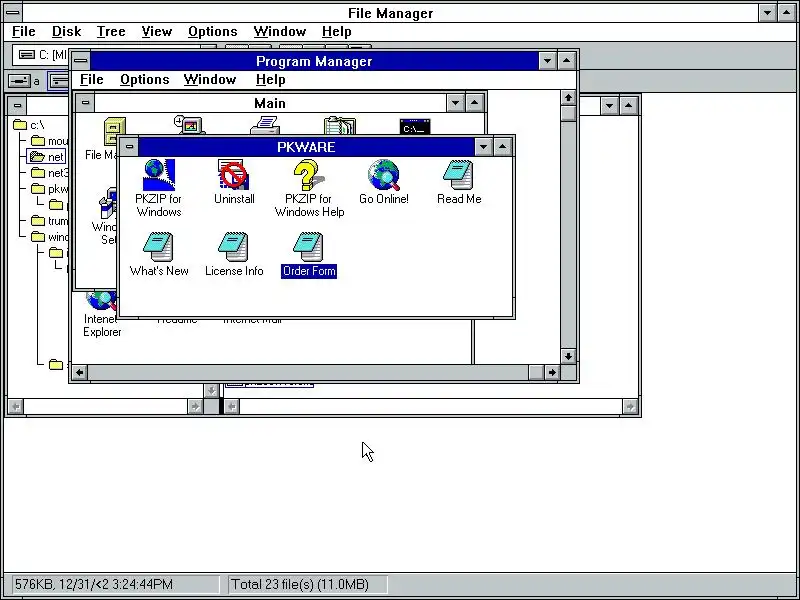Click status text 'Total 23 file(s) (11.0MB)'
This screenshot has height=600, width=800.
(300, 584)
